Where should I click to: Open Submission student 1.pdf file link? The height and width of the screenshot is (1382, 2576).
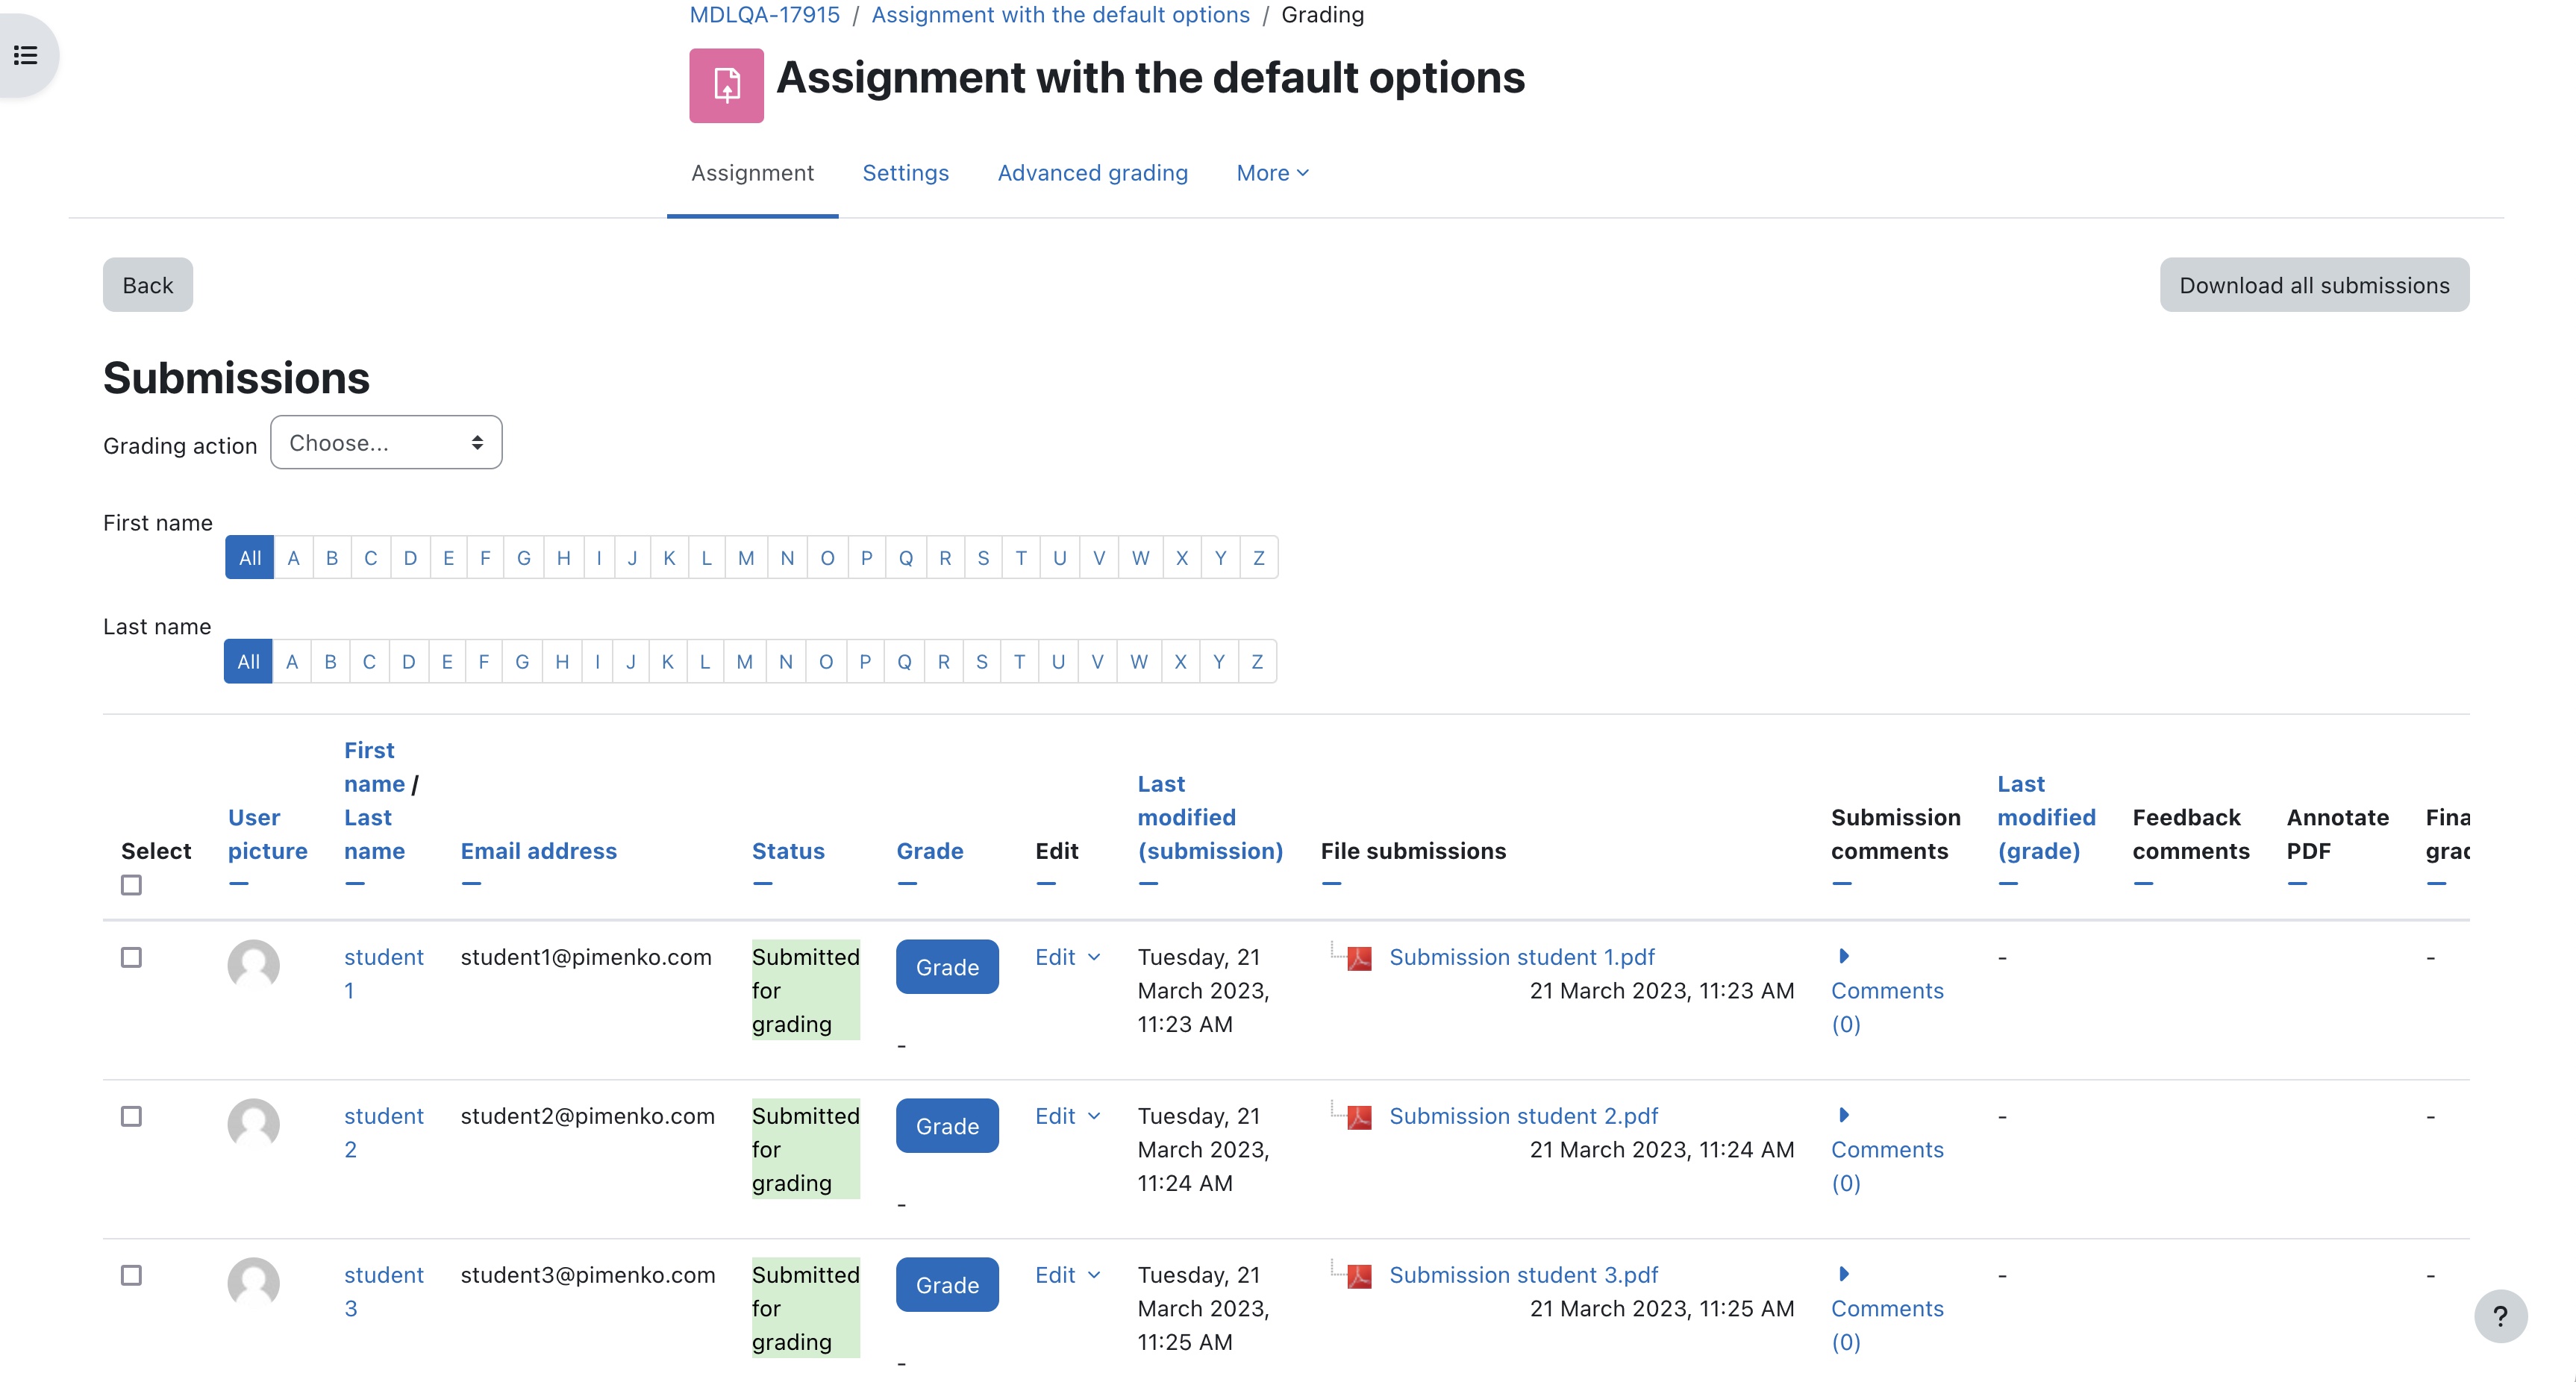(x=1522, y=957)
